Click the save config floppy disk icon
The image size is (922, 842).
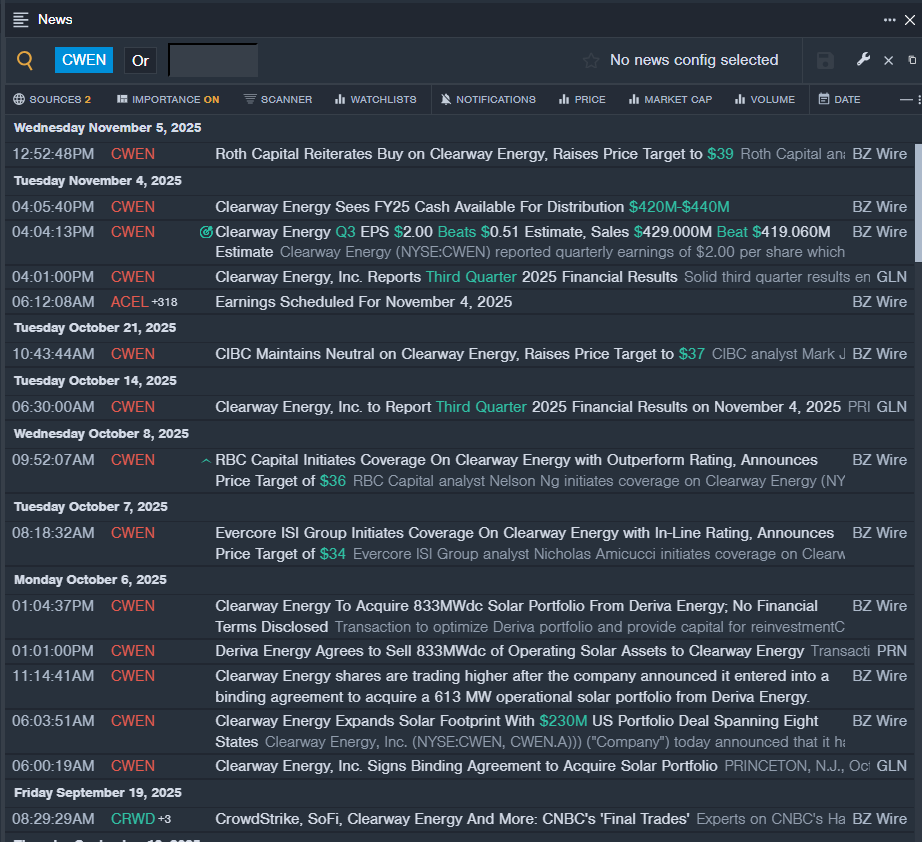click(825, 61)
